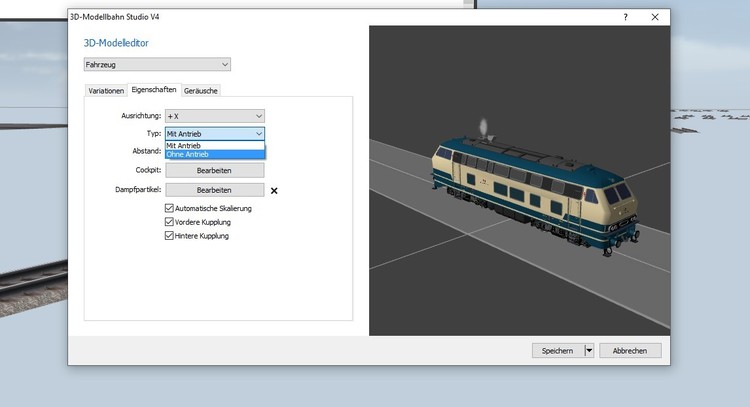The height and width of the screenshot is (407, 750).
Task: Click Bearbeiten next to Cockpit
Action: click(x=214, y=170)
